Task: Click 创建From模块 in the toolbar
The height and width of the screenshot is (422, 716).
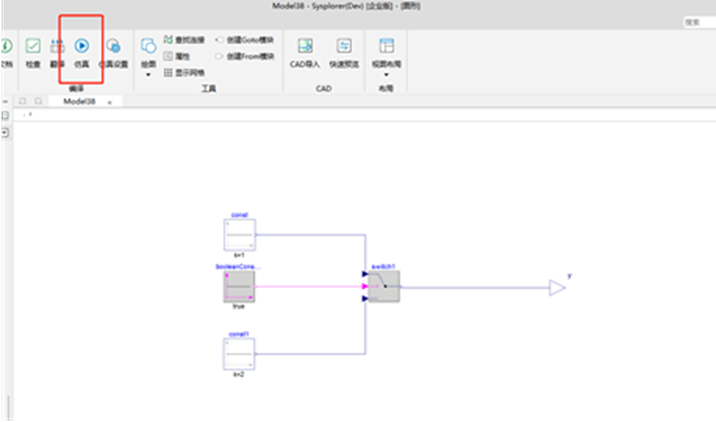Action: 244,56
